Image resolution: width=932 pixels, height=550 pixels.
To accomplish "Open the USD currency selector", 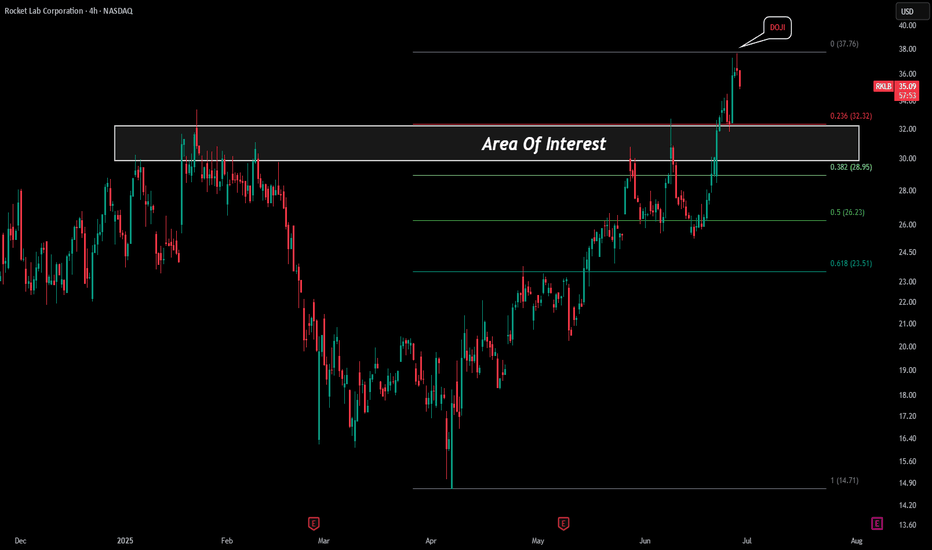I will [x=911, y=11].
